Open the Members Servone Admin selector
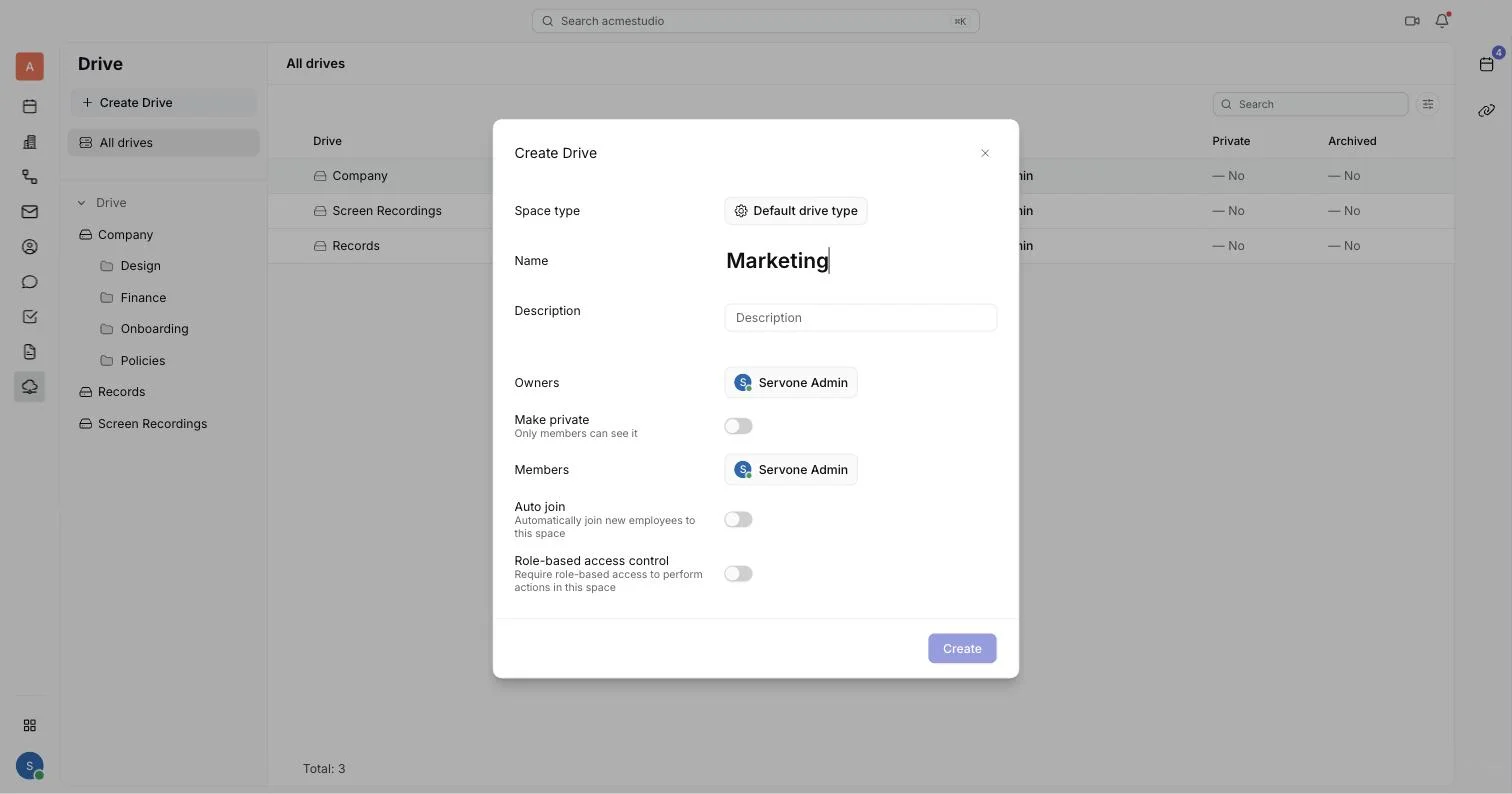Screen dimensions: 1512x794 791,469
